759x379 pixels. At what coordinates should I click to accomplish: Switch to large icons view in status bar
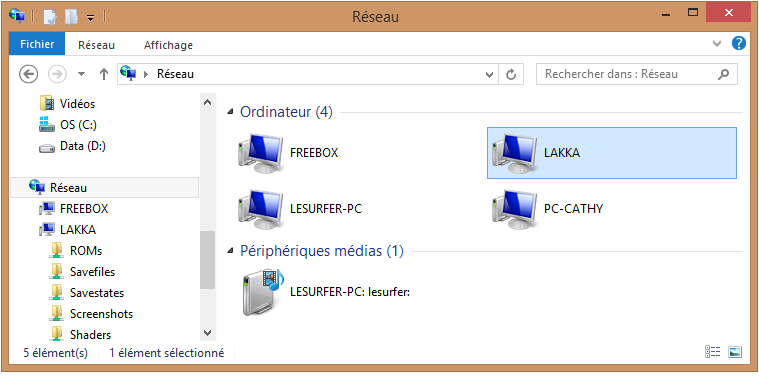tap(735, 352)
